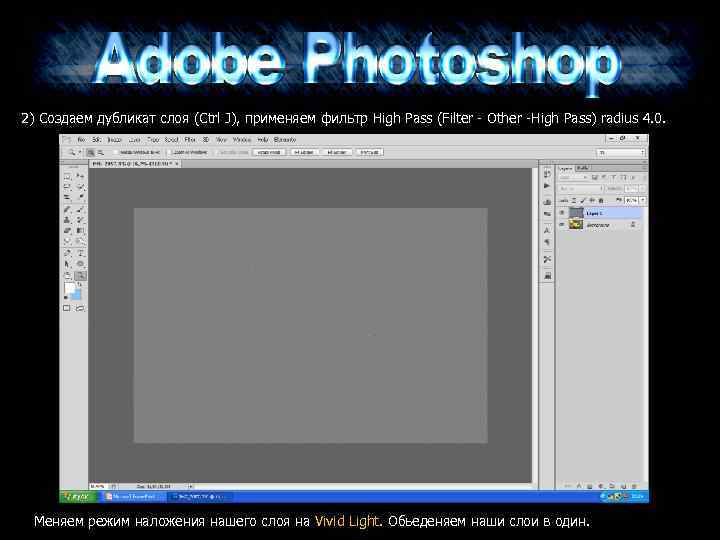Select the Zoom tool in Tools panel

[x=80, y=276]
